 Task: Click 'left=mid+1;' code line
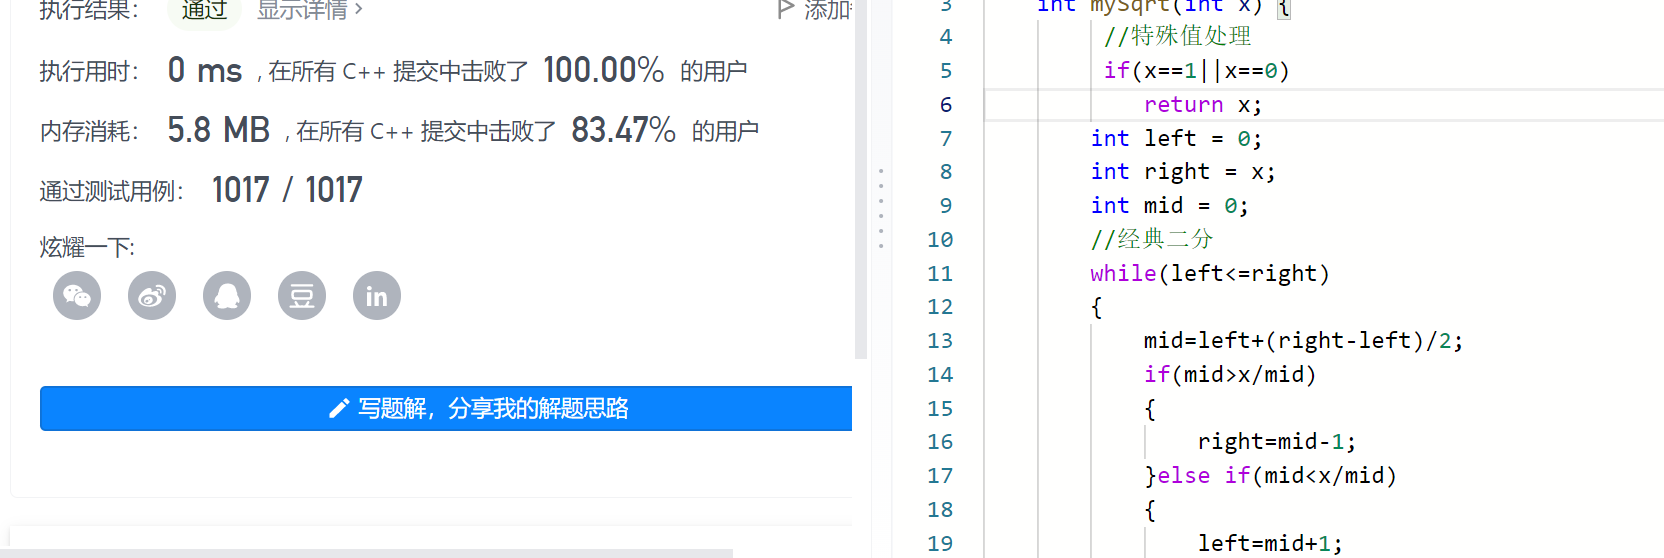[x=1270, y=544]
